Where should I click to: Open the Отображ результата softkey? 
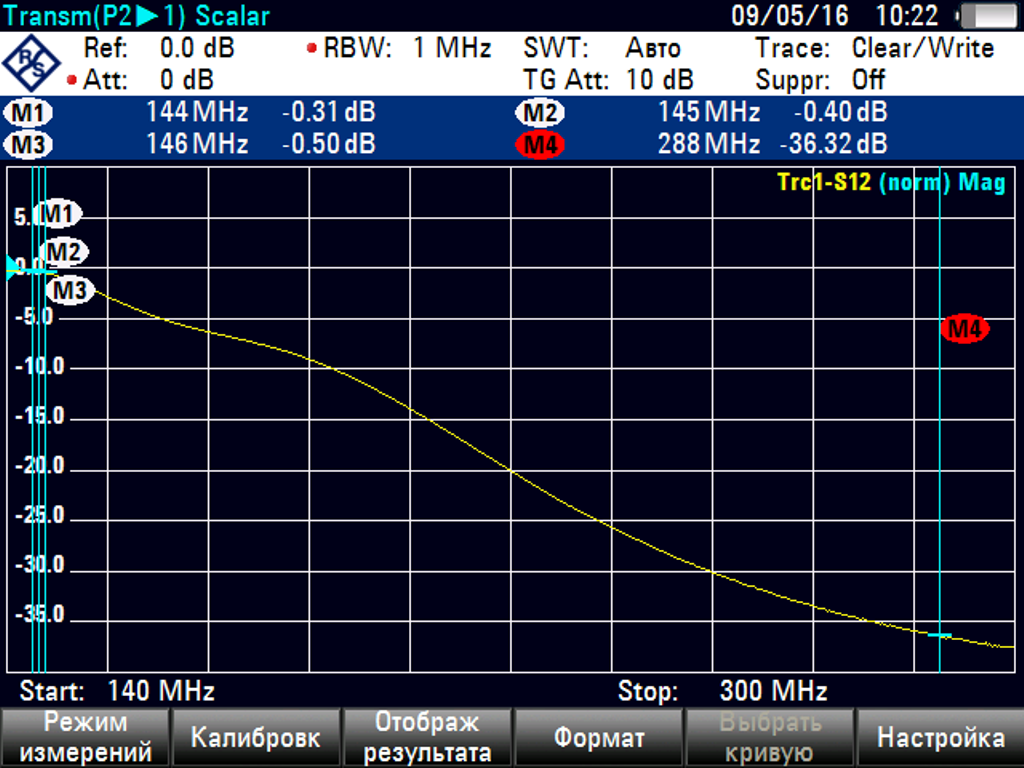(x=427, y=738)
